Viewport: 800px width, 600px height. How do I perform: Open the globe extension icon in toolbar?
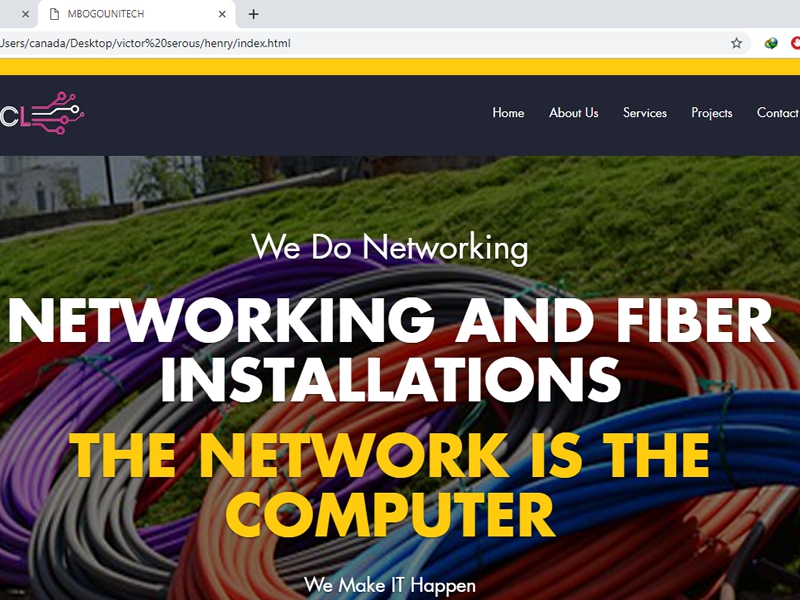770,43
